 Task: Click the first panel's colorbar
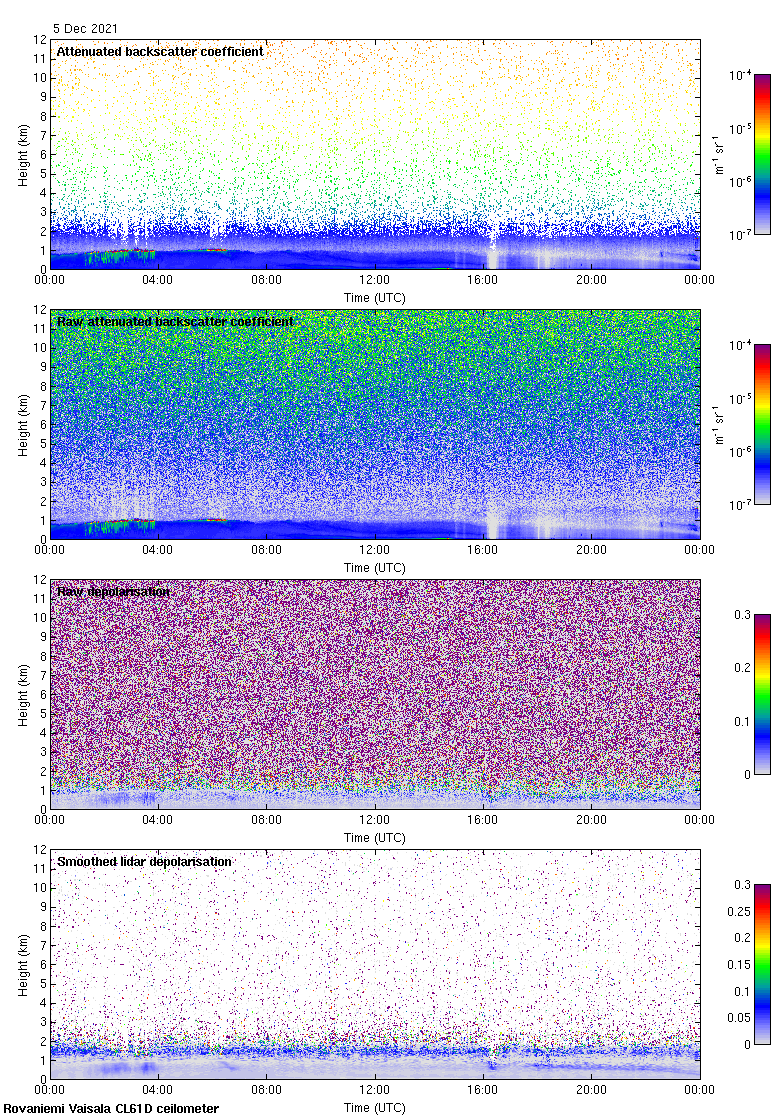[x=762, y=154]
